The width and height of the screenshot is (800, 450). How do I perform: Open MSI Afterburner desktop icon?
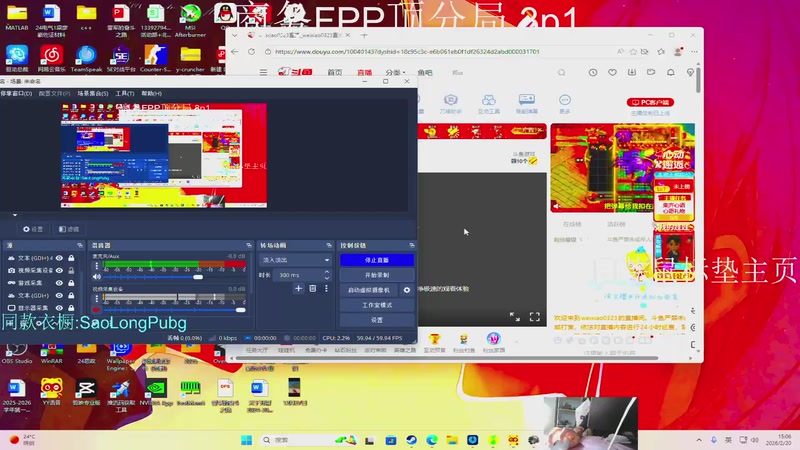click(x=190, y=20)
